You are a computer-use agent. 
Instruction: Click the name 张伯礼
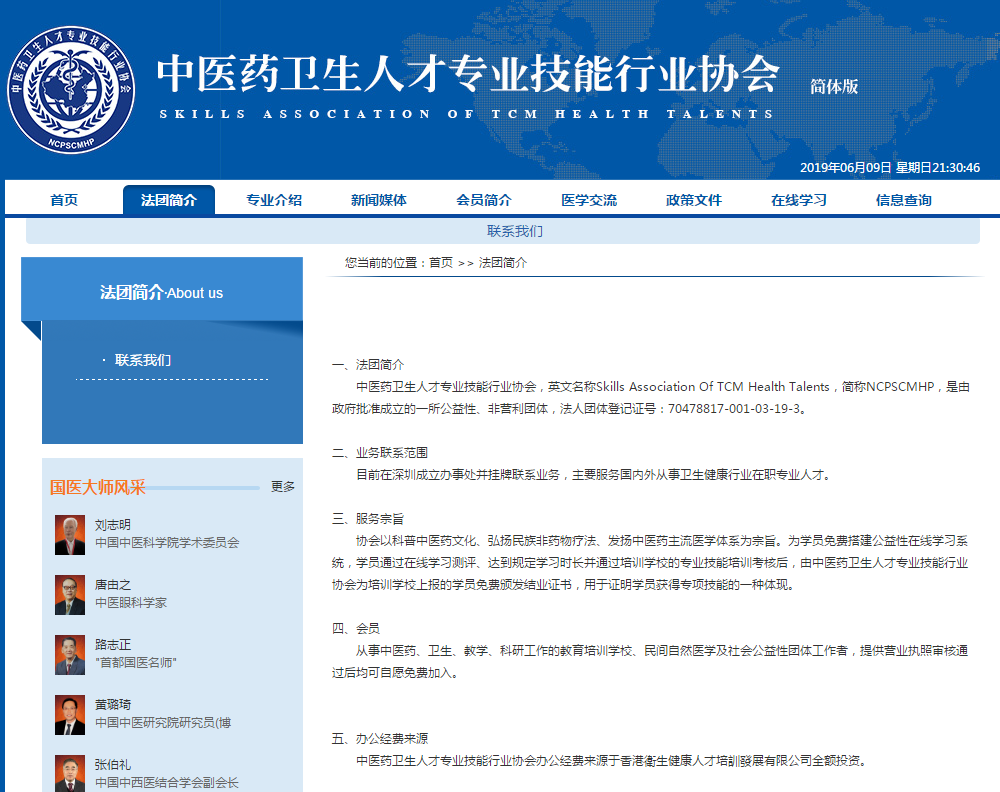pos(113,765)
